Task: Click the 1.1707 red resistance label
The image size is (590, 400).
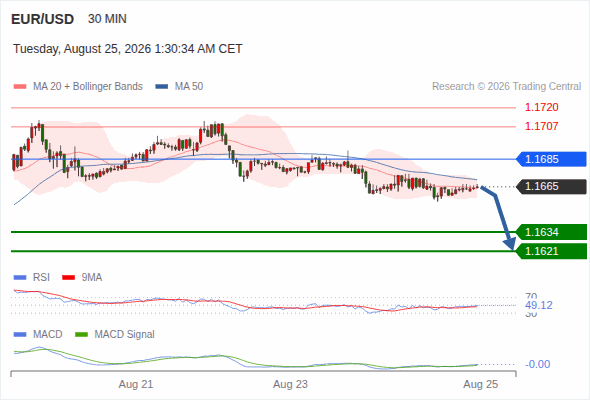Action: 541,126
